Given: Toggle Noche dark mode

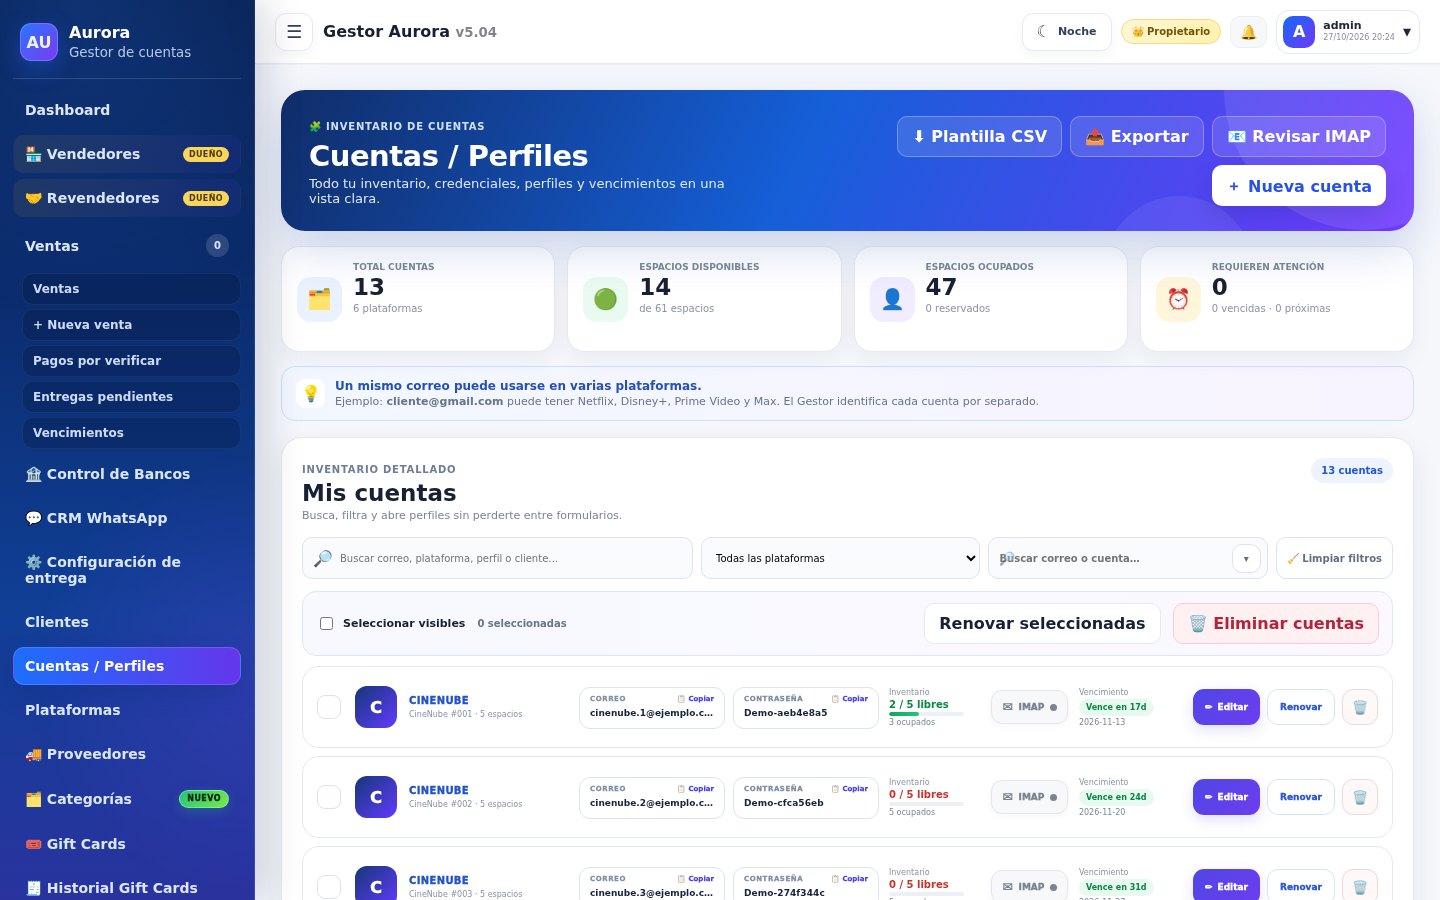Looking at the screenshot, I should click(x=1067, y=32).
